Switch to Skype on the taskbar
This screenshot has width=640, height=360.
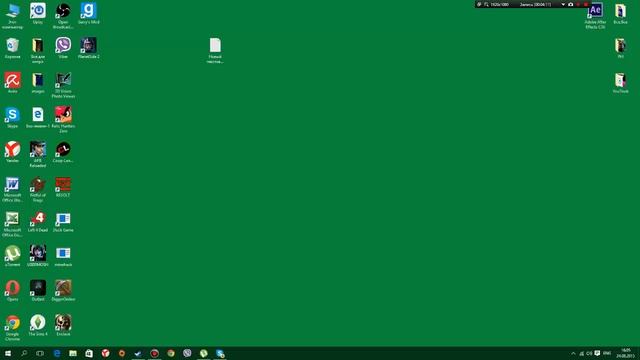(220, 353)
